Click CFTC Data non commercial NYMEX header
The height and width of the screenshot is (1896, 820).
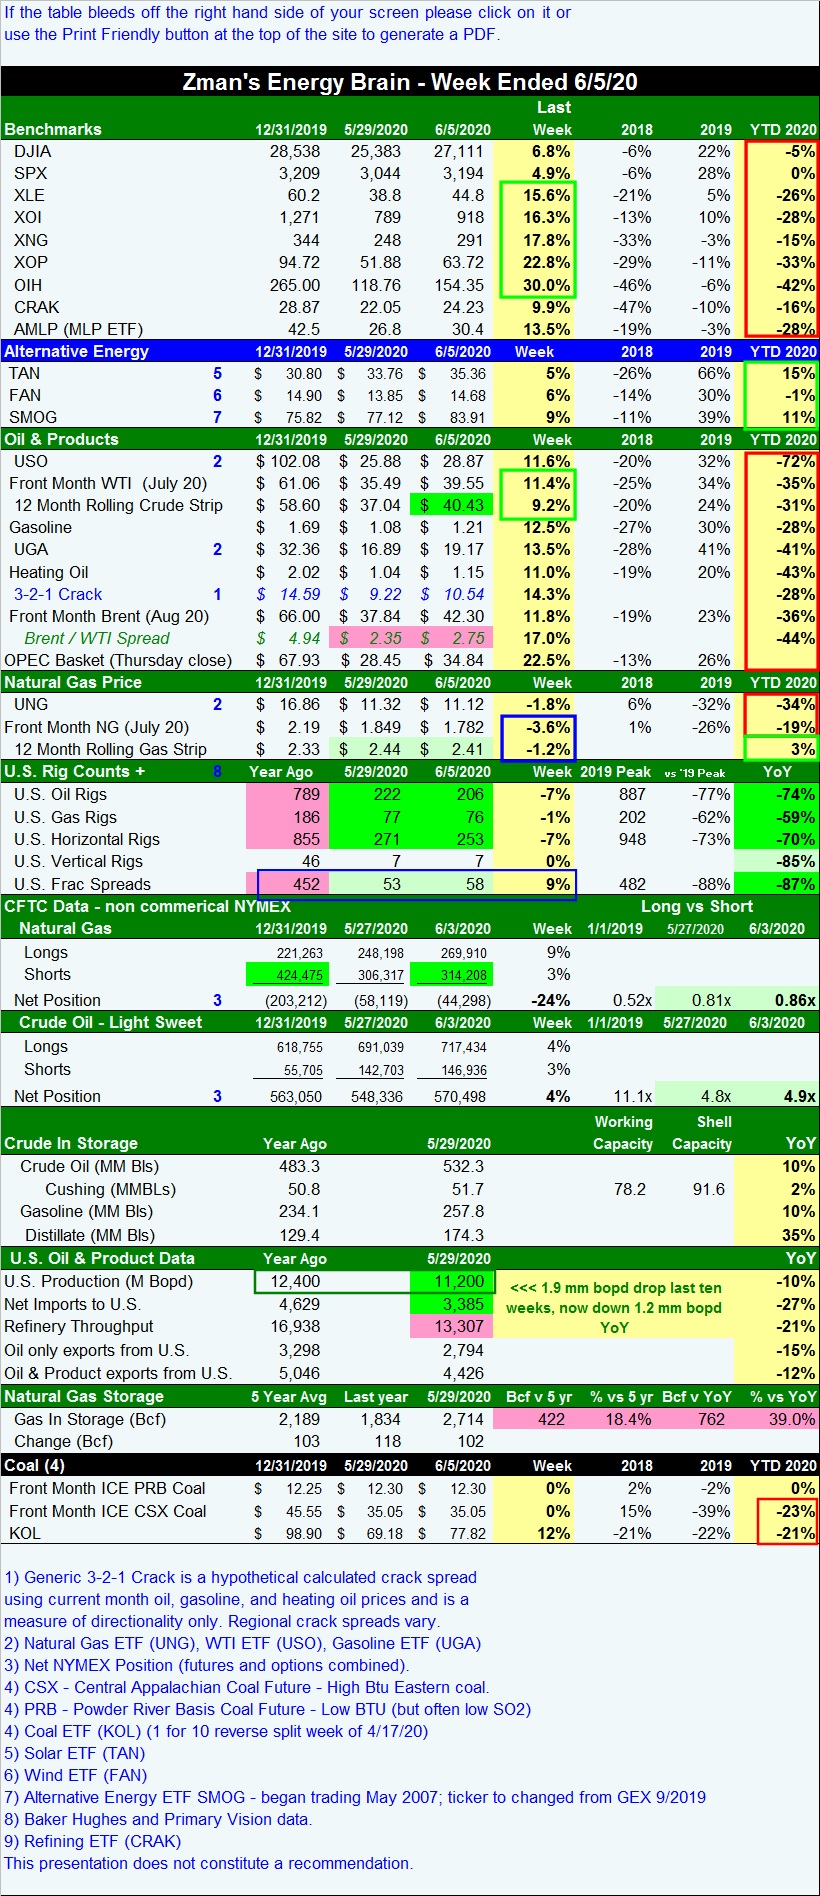coord(147,906)
